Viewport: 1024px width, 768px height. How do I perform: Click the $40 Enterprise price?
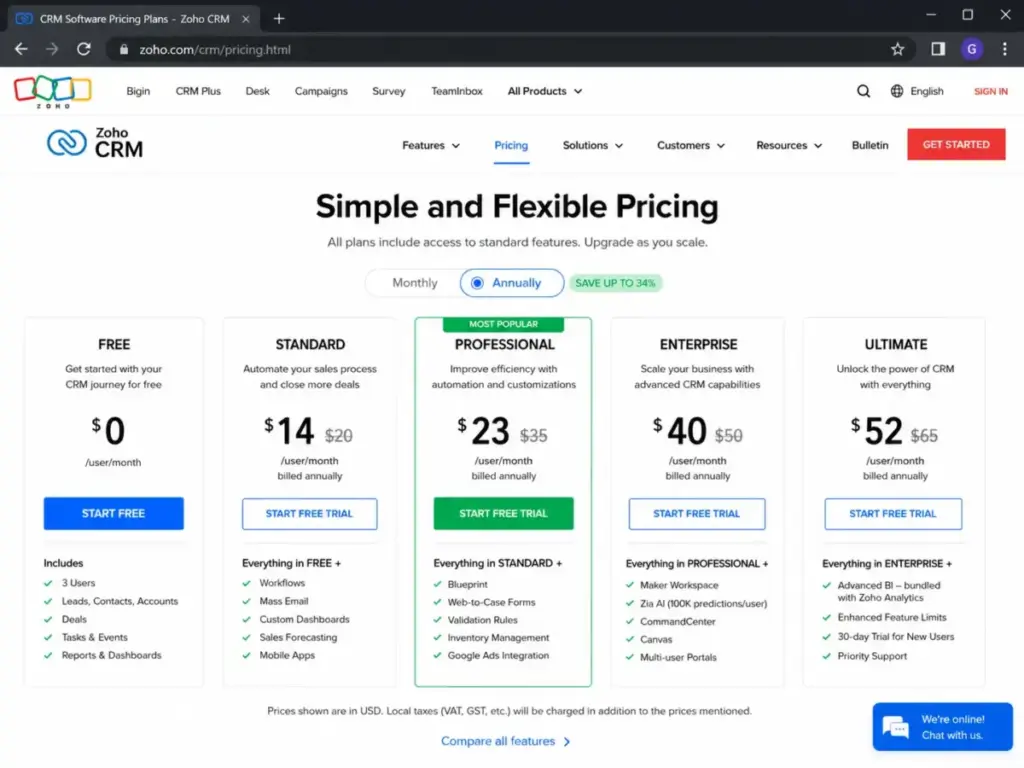click(x=680, y=431)
